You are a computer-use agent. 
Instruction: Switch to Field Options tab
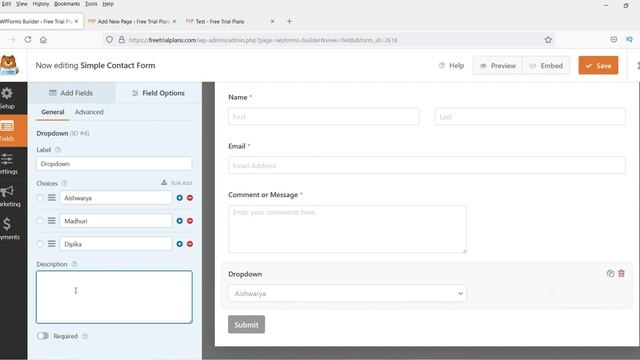click(158, 93)
